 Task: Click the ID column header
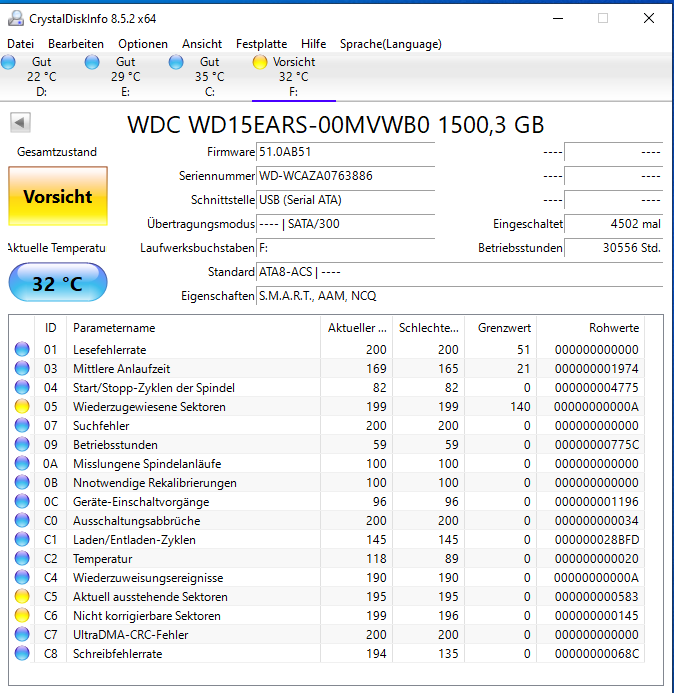[x=50, y=327]
